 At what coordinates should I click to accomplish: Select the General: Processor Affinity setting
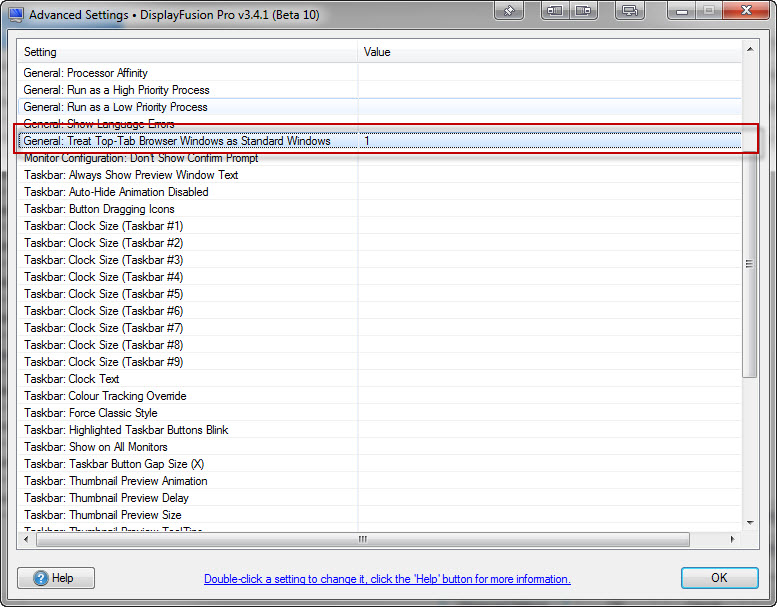coord(86,73)
